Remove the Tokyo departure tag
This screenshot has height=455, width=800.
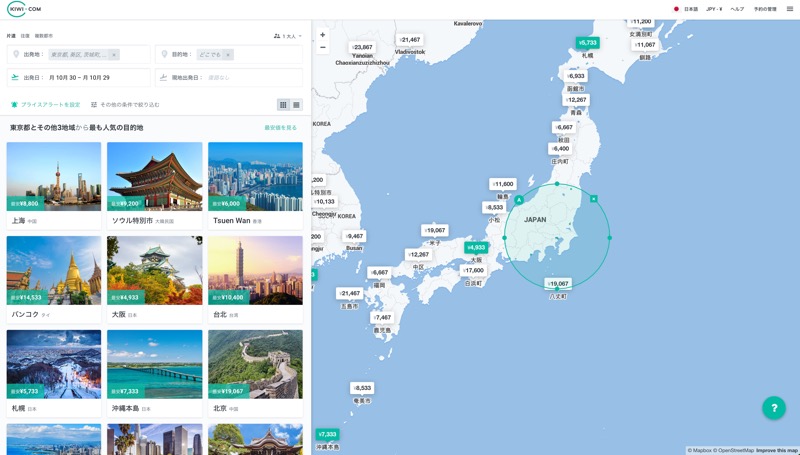[x=114, y=55]
